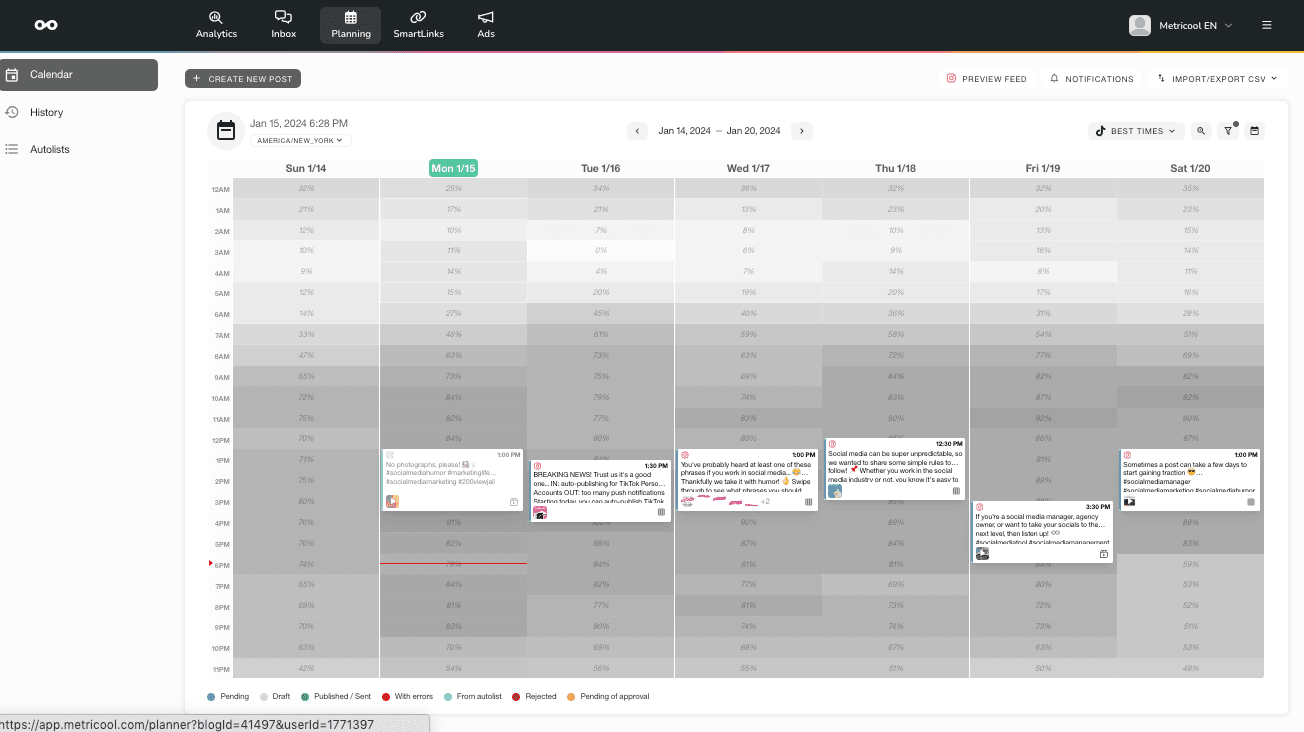Select the SmartLinks chain icon
Viewport: 1304px width, 732px height.
418,24
